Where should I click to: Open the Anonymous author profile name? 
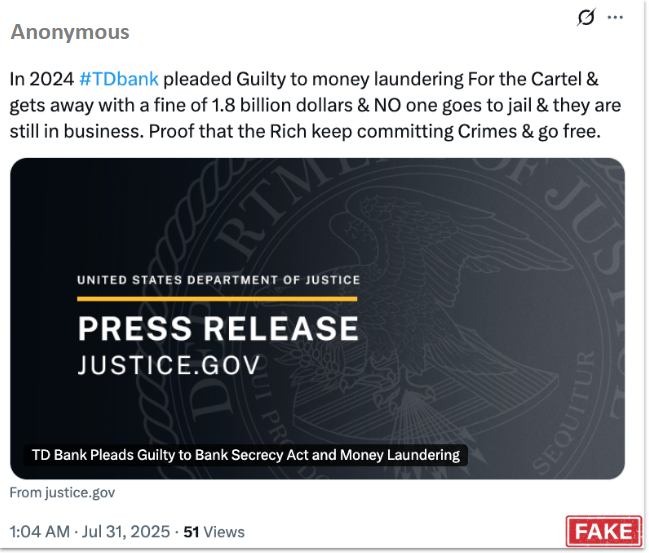pyautogui.click(x=70, y=32)
